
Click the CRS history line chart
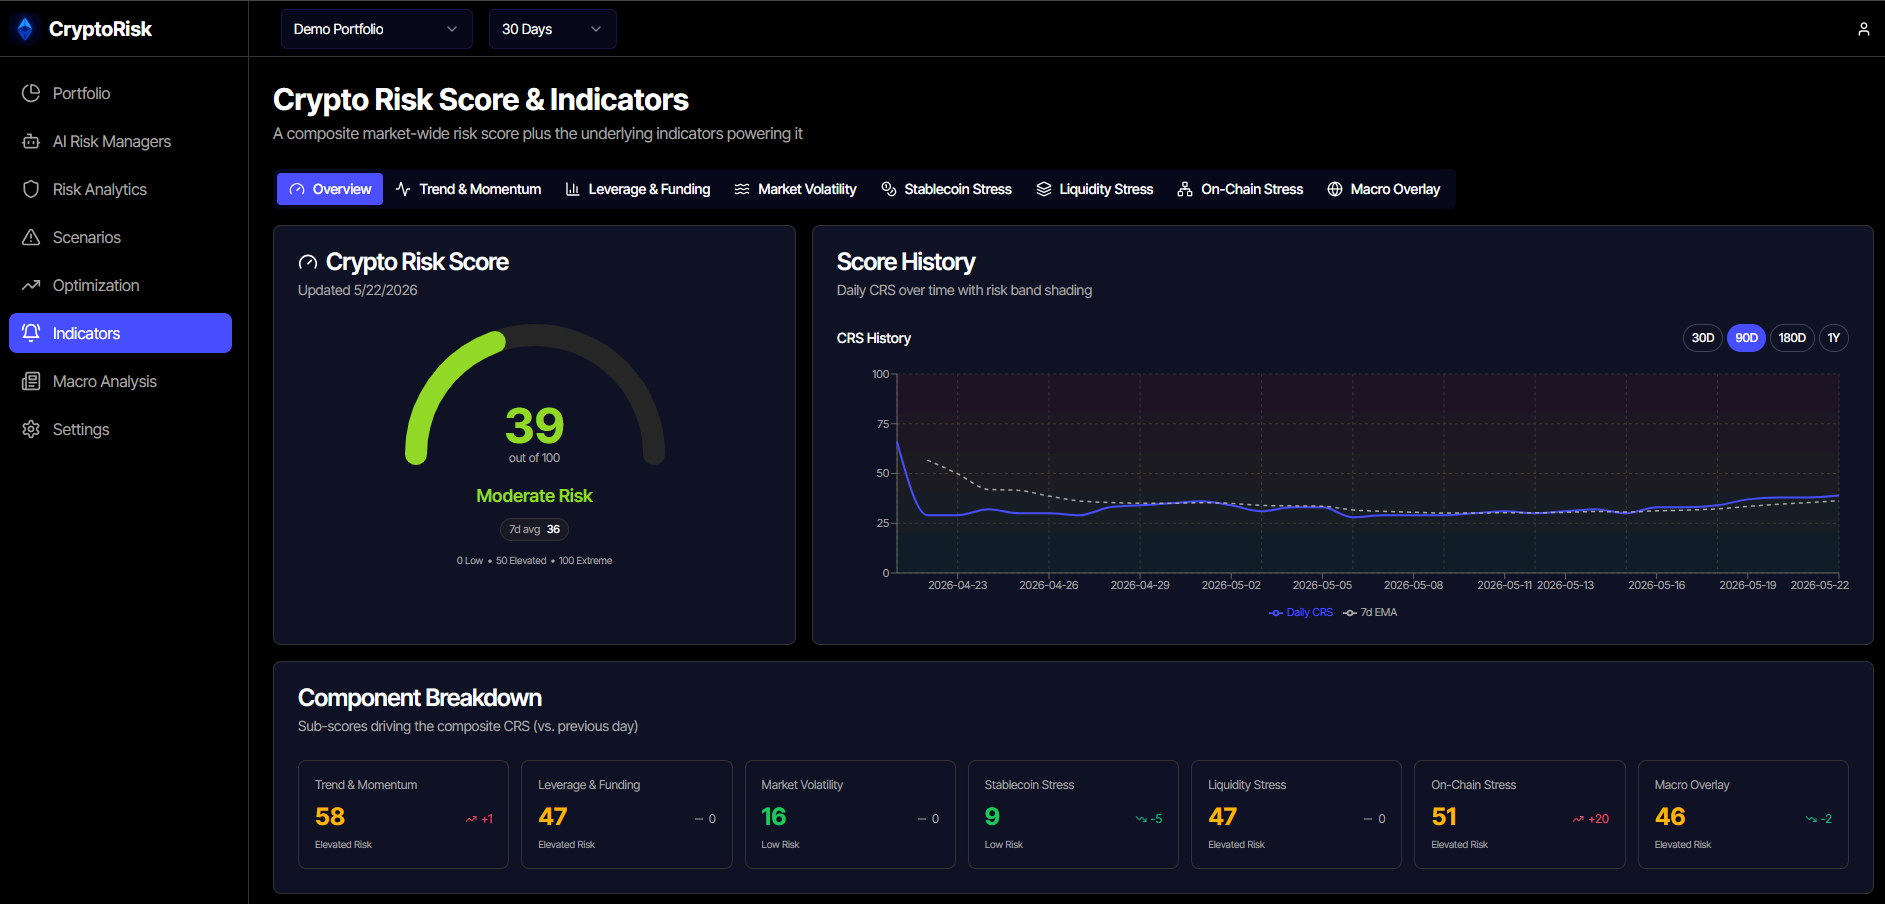[x=1368, y=474]
